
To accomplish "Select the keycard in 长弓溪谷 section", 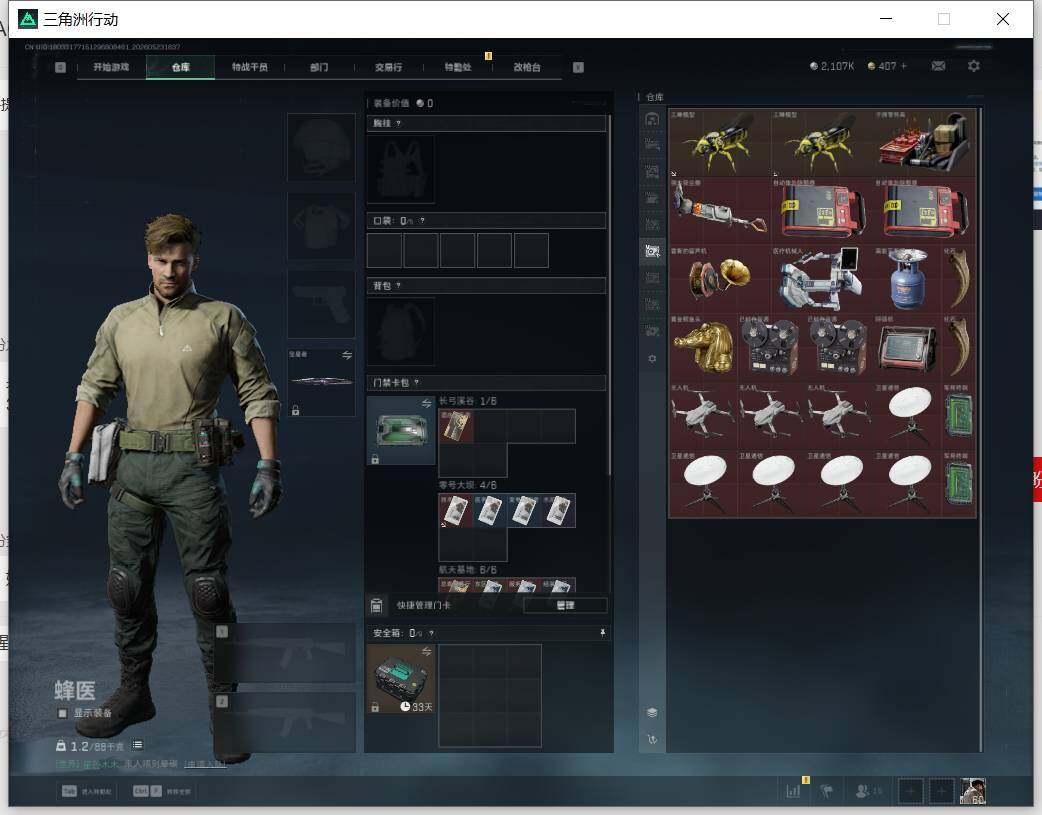I will 456,425.
